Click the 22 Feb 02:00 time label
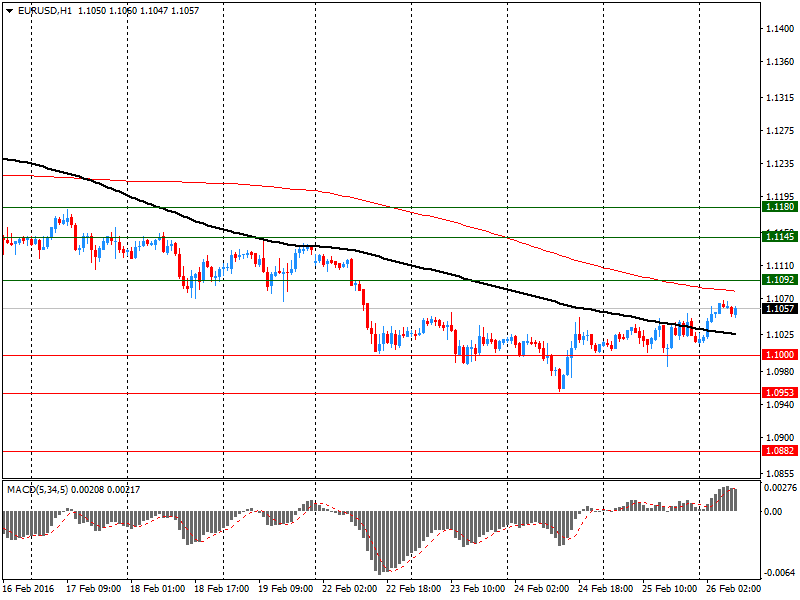The image size is (800, 600). point(349,589)
